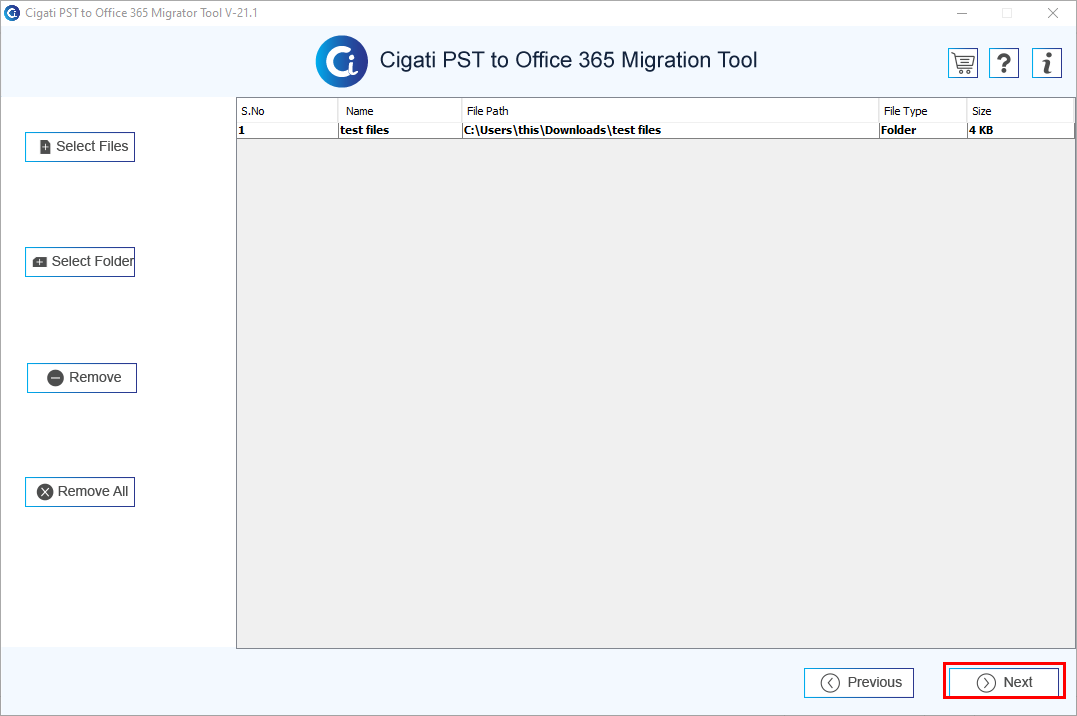Image resolution: width=1077 pixels, height=716 pixels.
Task: Select the serial number '1' cell
Action: click(287, 131)
